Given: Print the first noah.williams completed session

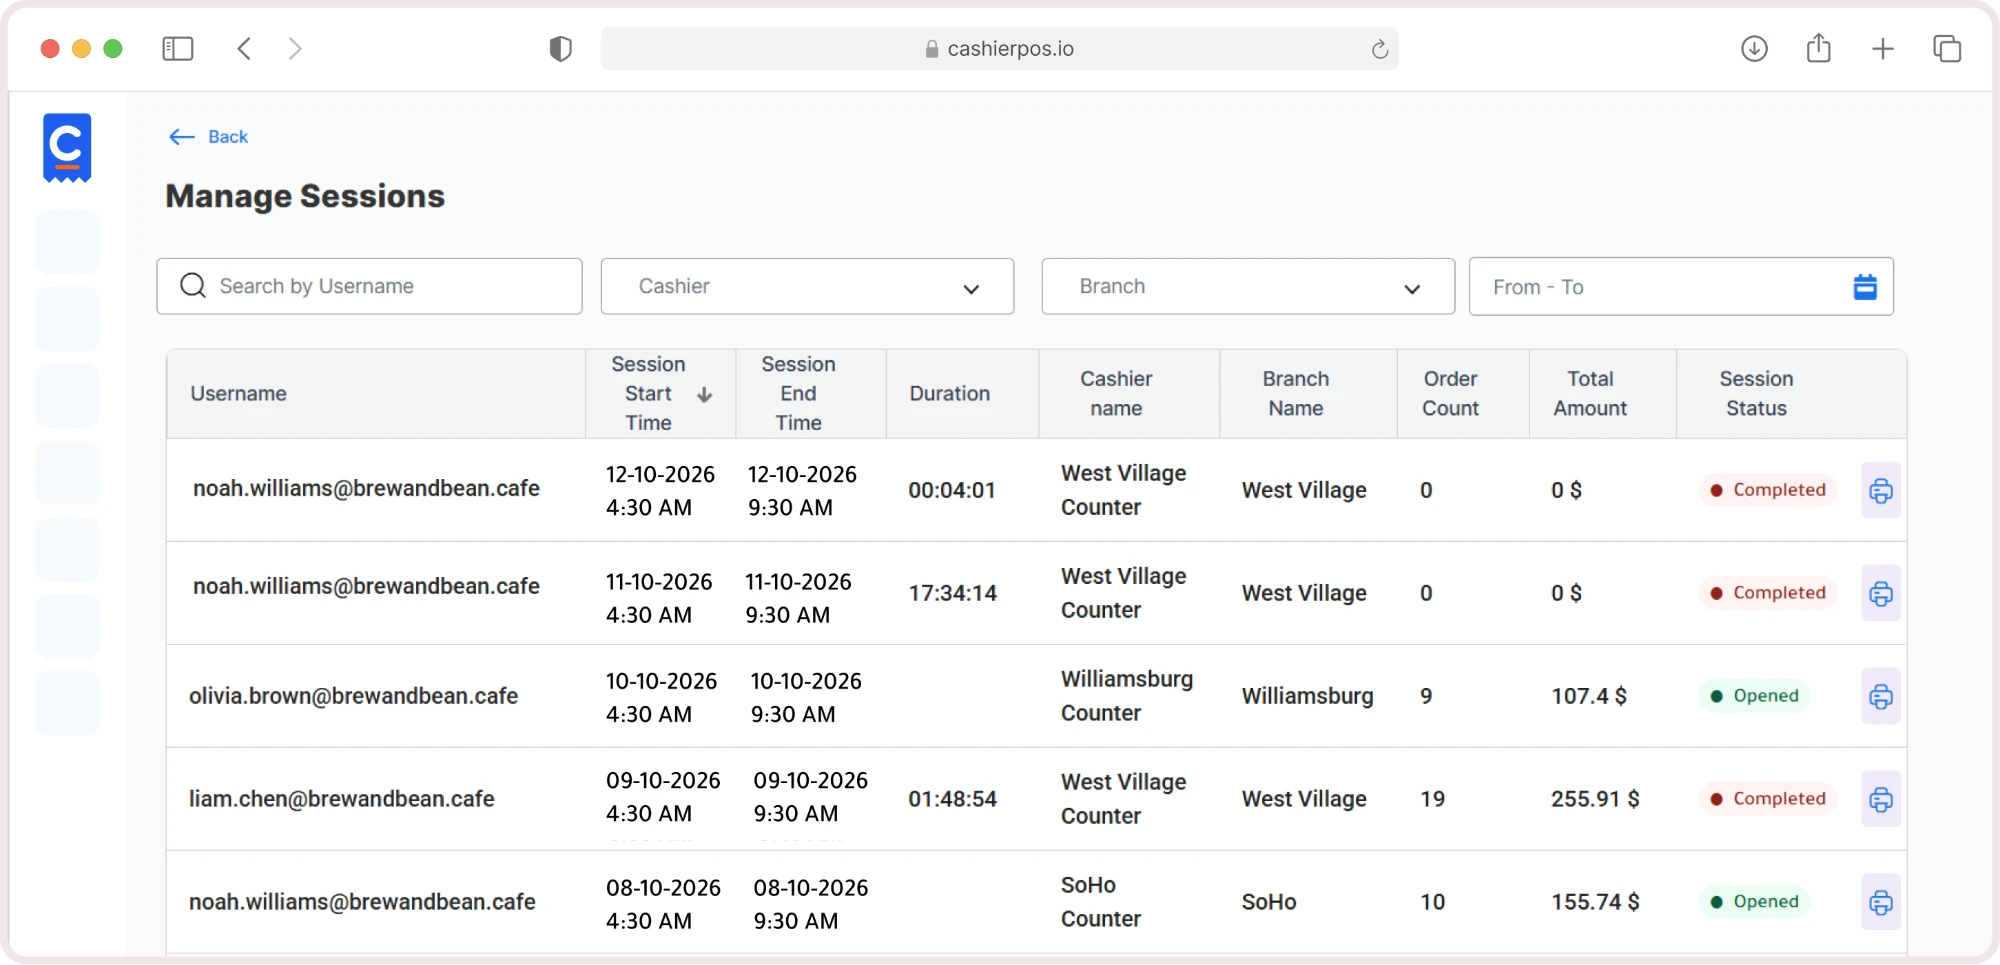Looking at the screenshot, I should pyautogui.click(x=1880, y=490).
